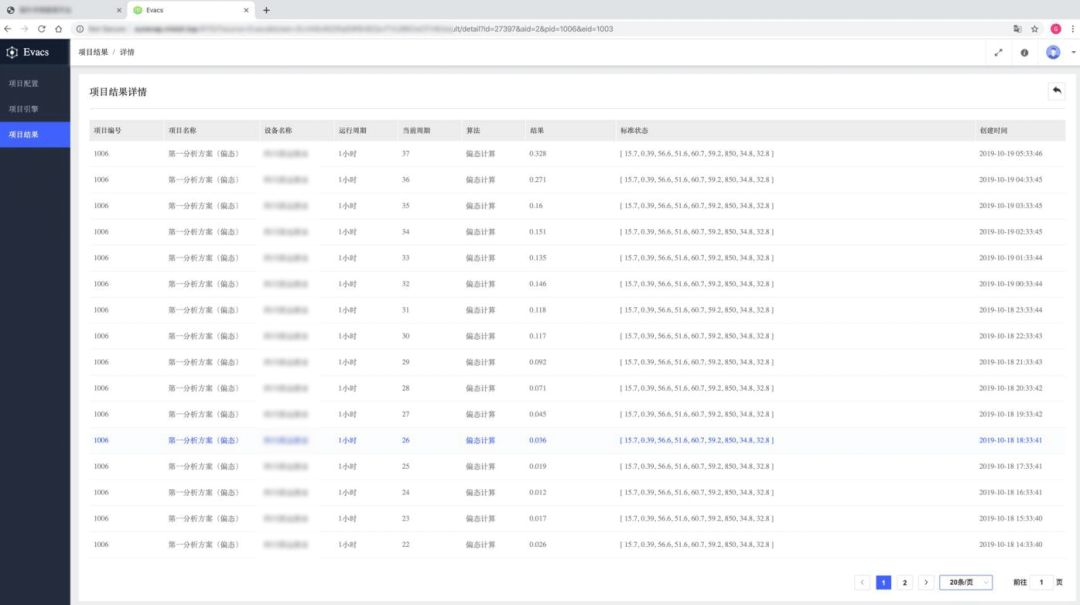Toggle fullscreen with the expand icon
The image size is (1080, 605).
tap(998, 53)
